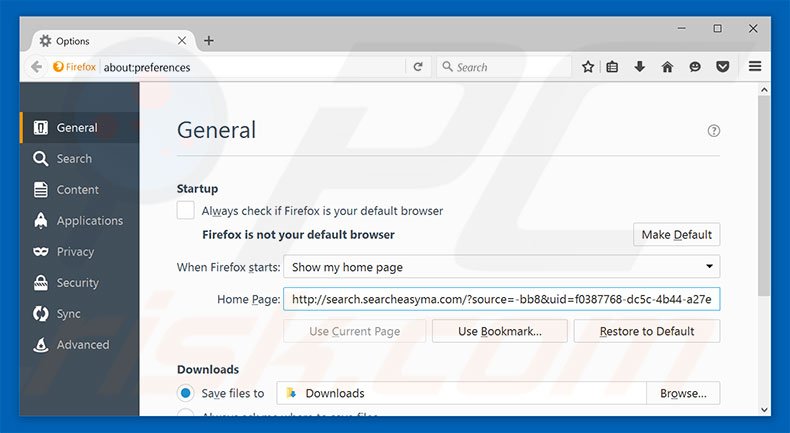The width and height of the screenshot is (790, 433).
Task: Open the hamburger menu
Action: pyautogui.click(x=755, y=67)
